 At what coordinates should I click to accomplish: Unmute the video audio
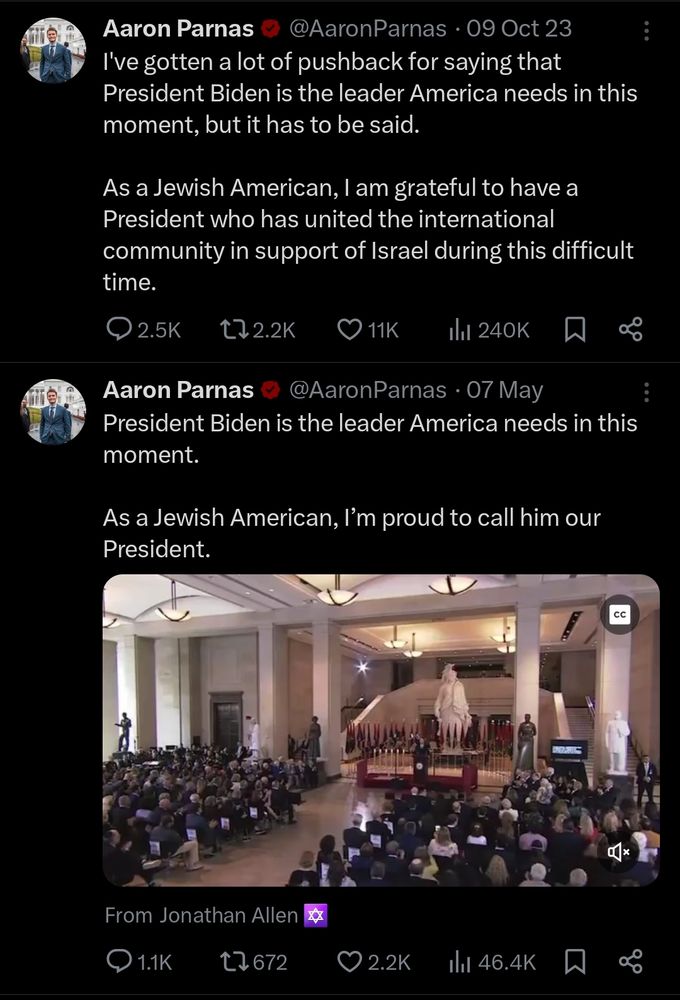tap(619, 852)
